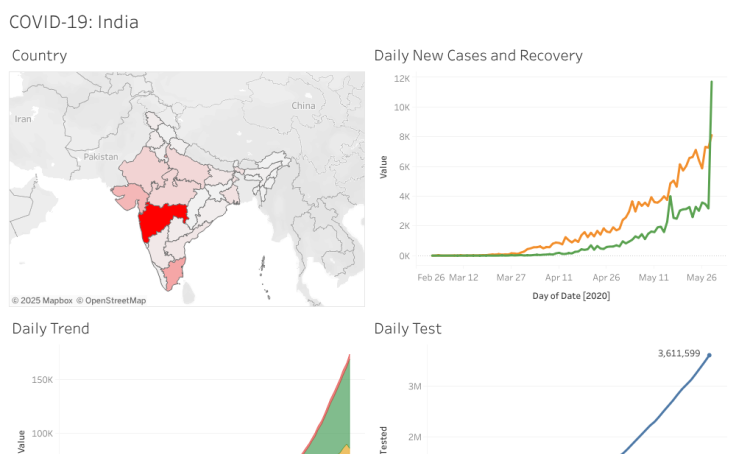Select the 'Daily Test' chart title
The width and height of the screenshot is (736, 454).
408,328
